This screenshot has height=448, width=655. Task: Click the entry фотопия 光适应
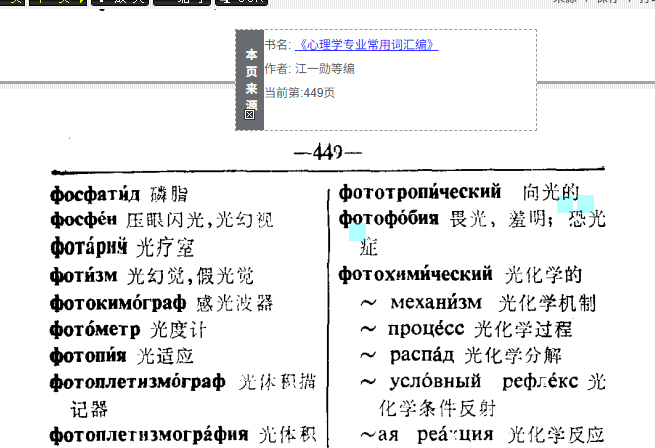122,356
